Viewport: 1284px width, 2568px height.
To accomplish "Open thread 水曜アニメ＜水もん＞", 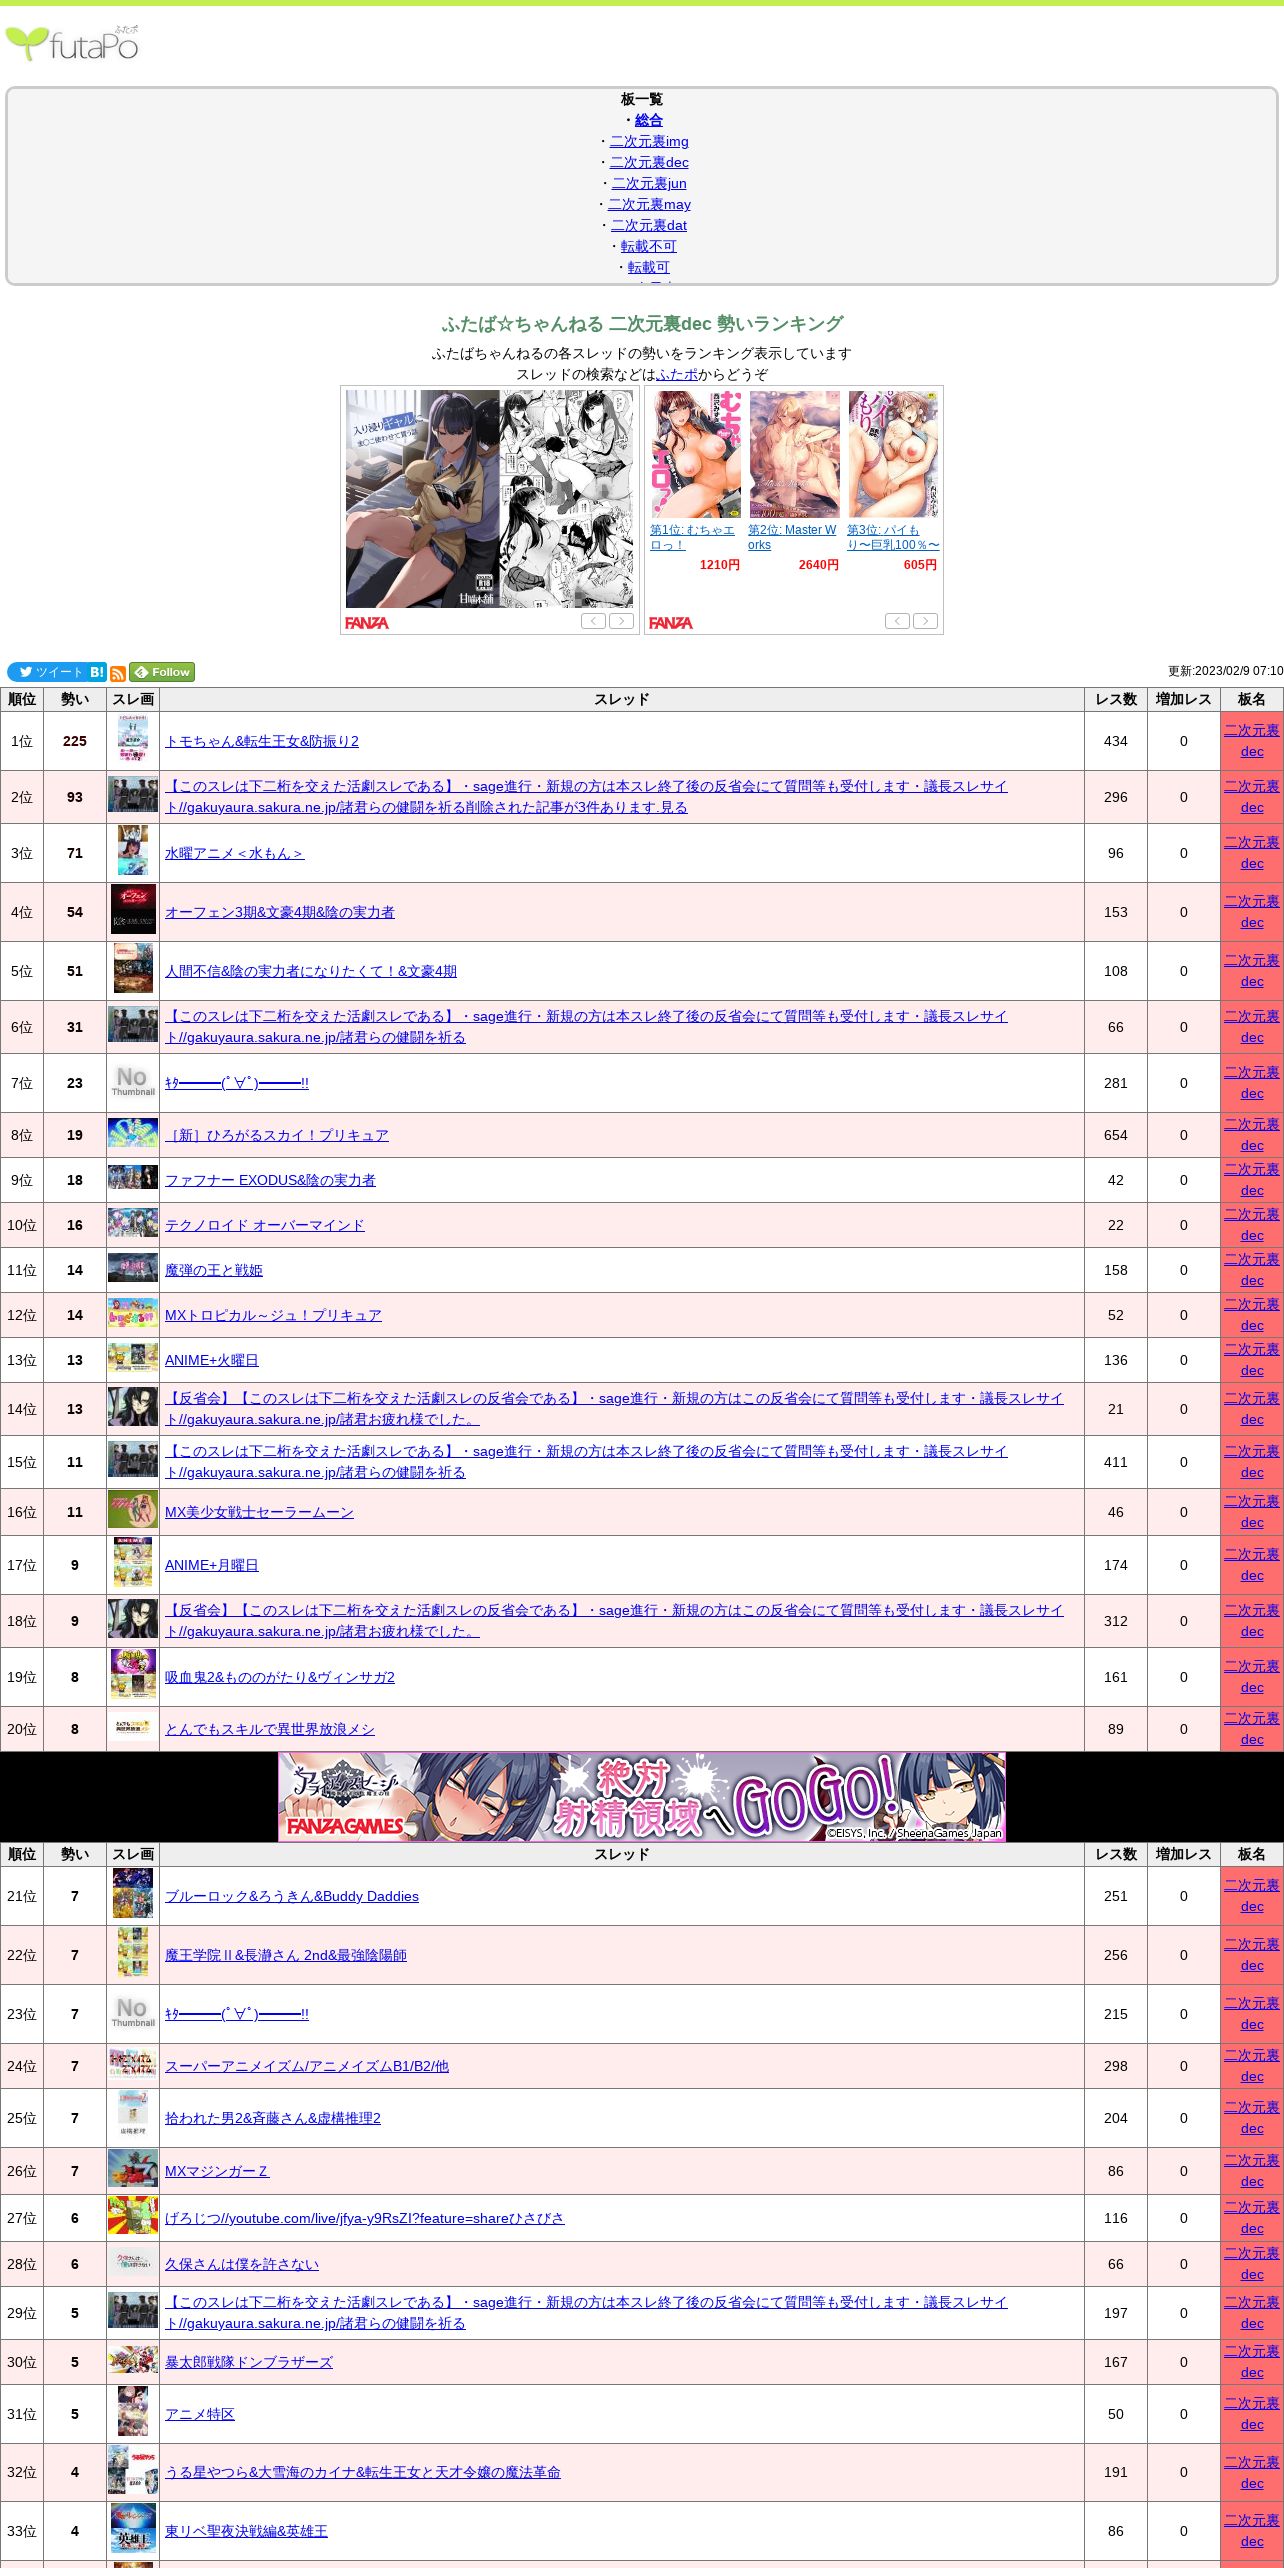I will pyautogui.click(x=235, y=853).
